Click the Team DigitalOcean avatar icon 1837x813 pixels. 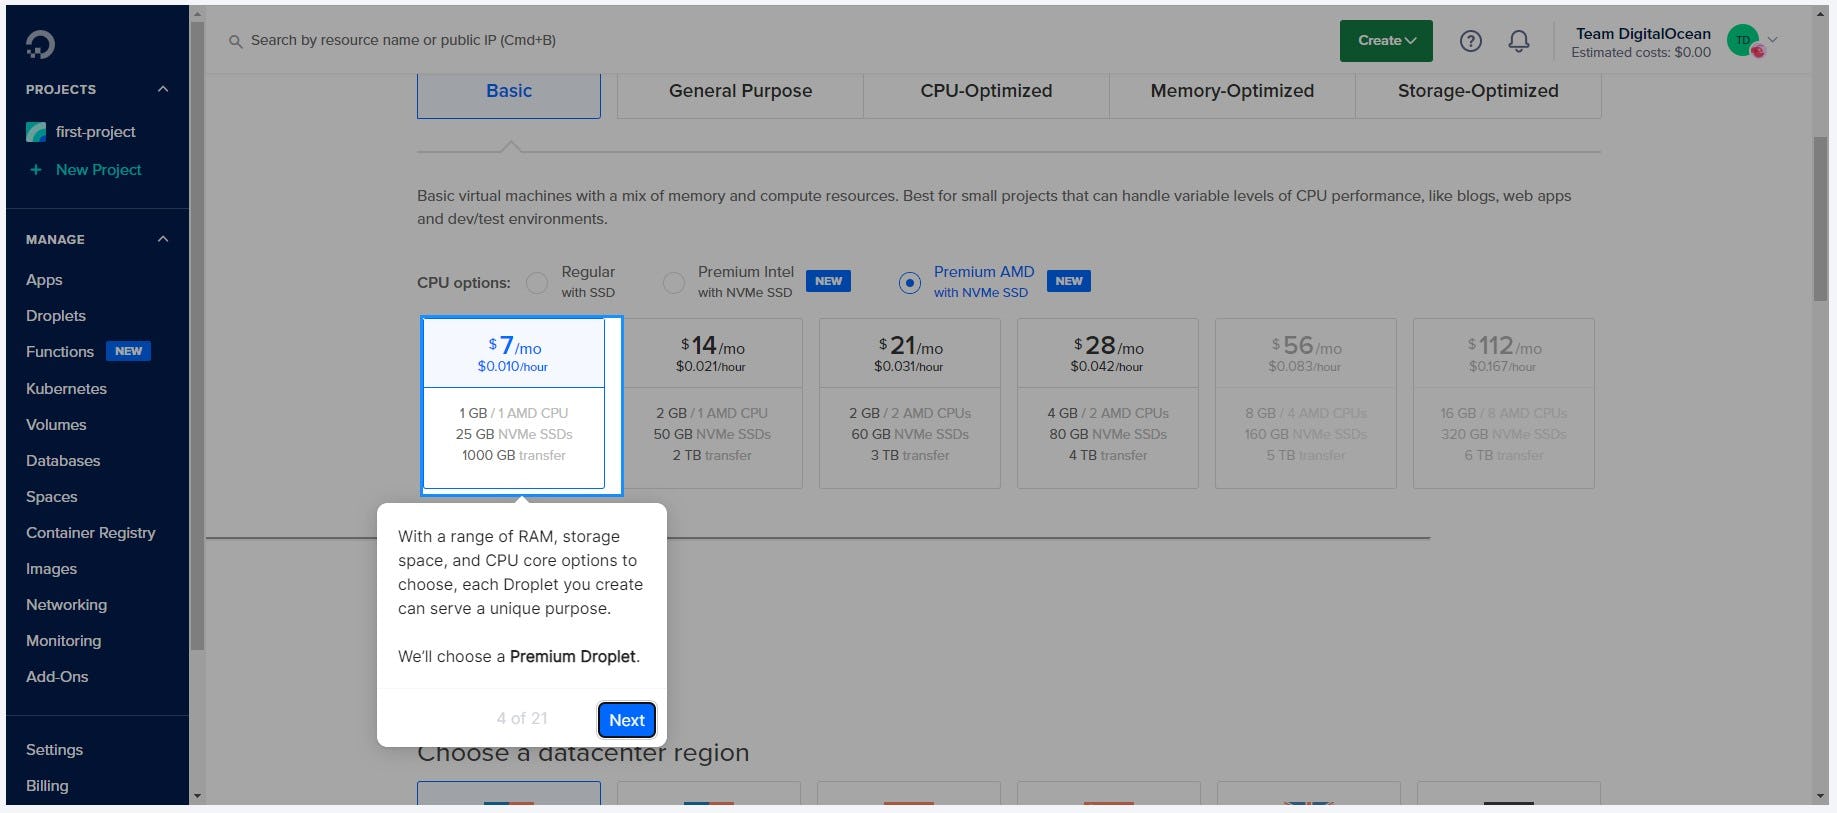1744,40
